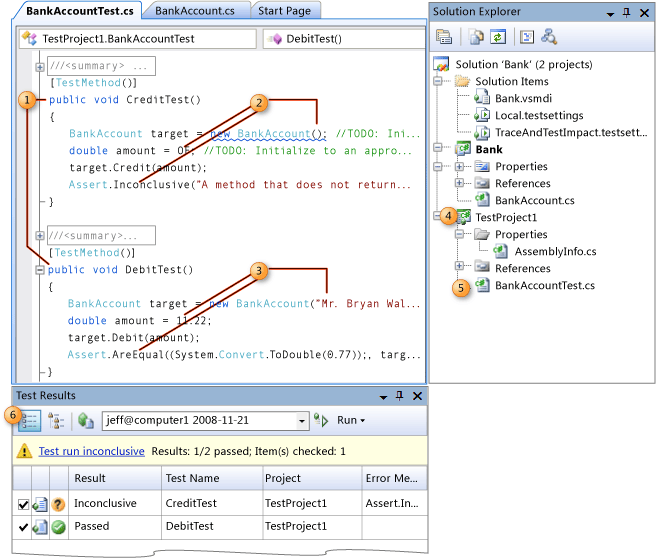Open the Run button dropdown arrow
The width and height of the screenshot is (656, 558).
362,420
